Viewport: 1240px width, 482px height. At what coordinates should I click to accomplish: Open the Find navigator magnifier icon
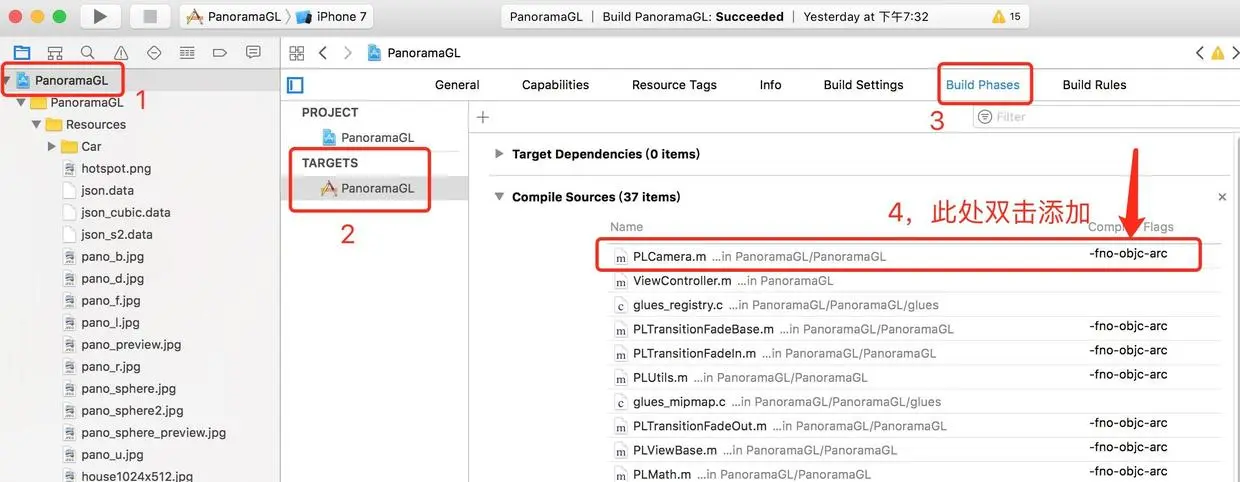pos(88,52)
